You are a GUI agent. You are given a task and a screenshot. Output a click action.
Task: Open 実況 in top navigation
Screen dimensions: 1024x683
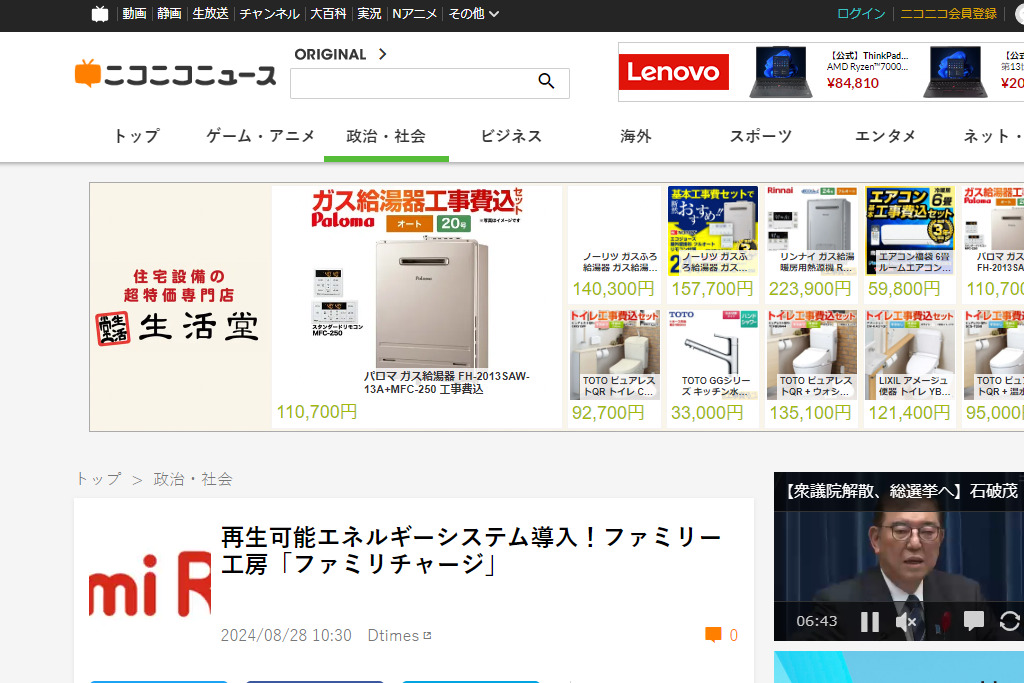tap(369, 14)
